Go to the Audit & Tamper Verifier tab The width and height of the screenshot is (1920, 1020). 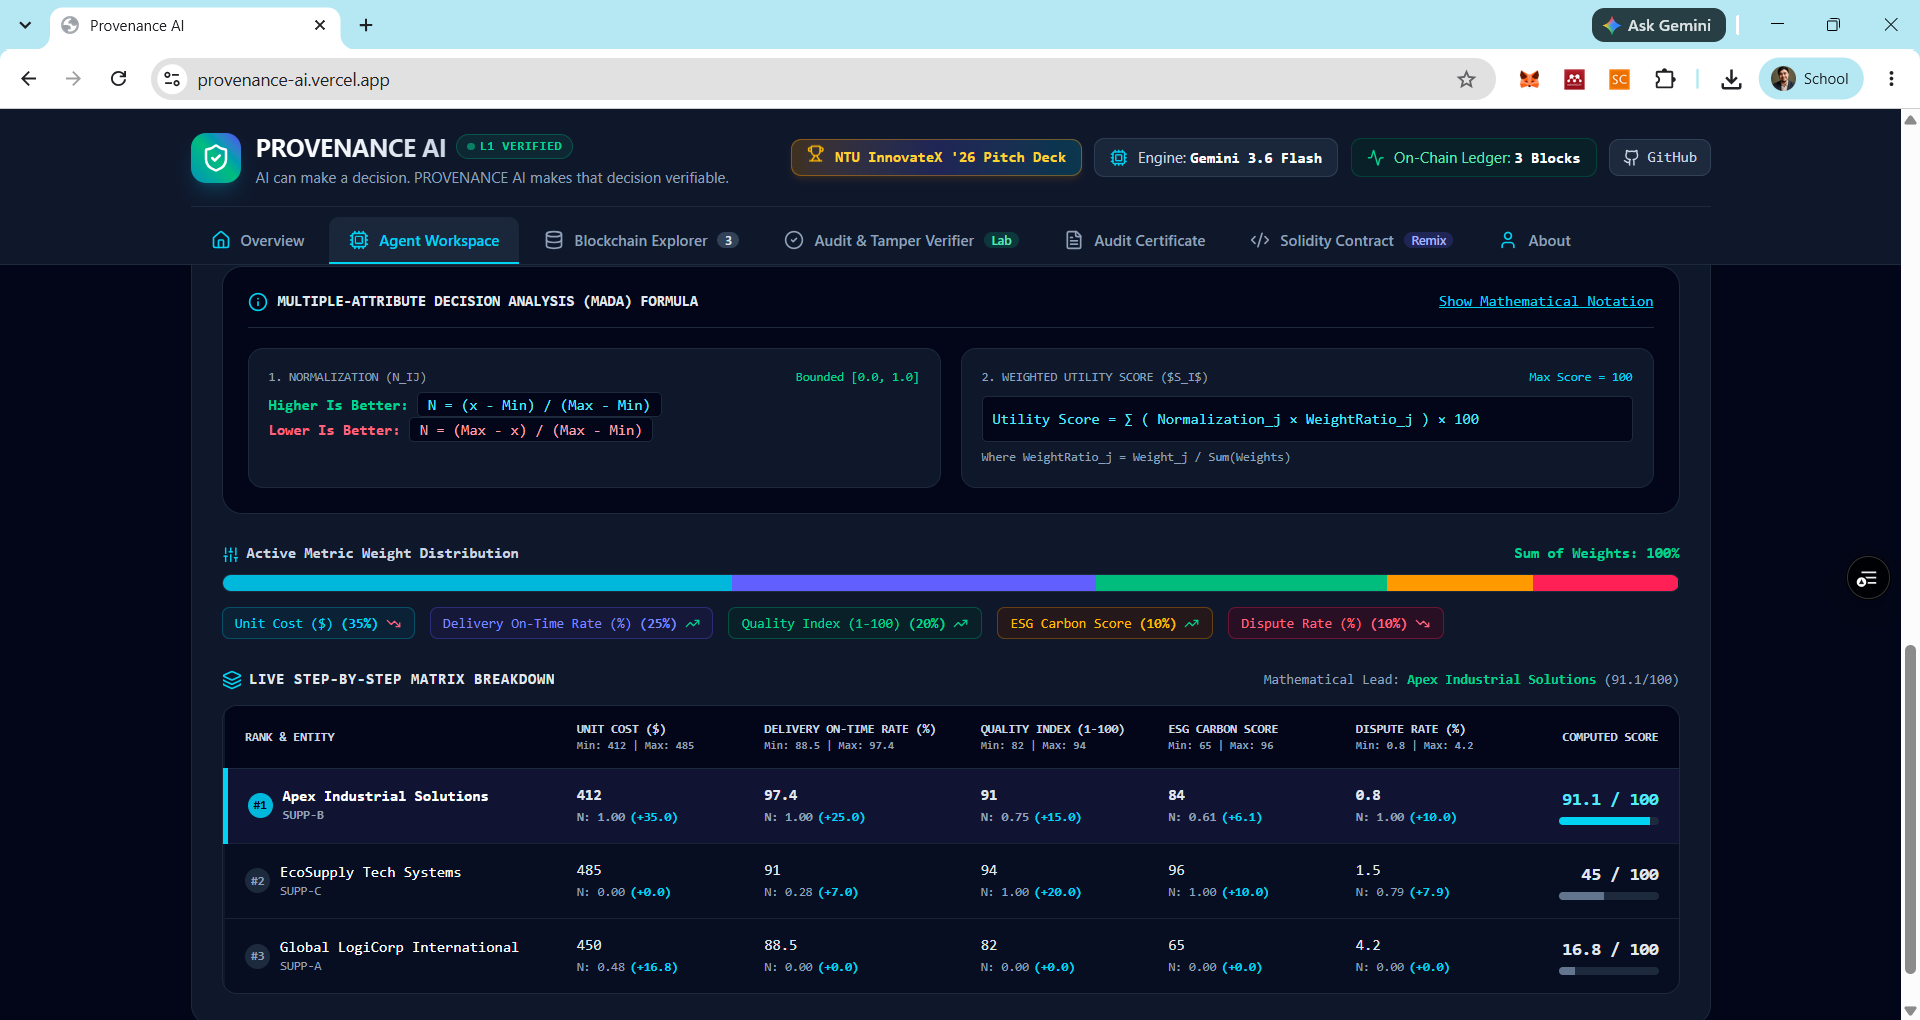tap(900, 241)
